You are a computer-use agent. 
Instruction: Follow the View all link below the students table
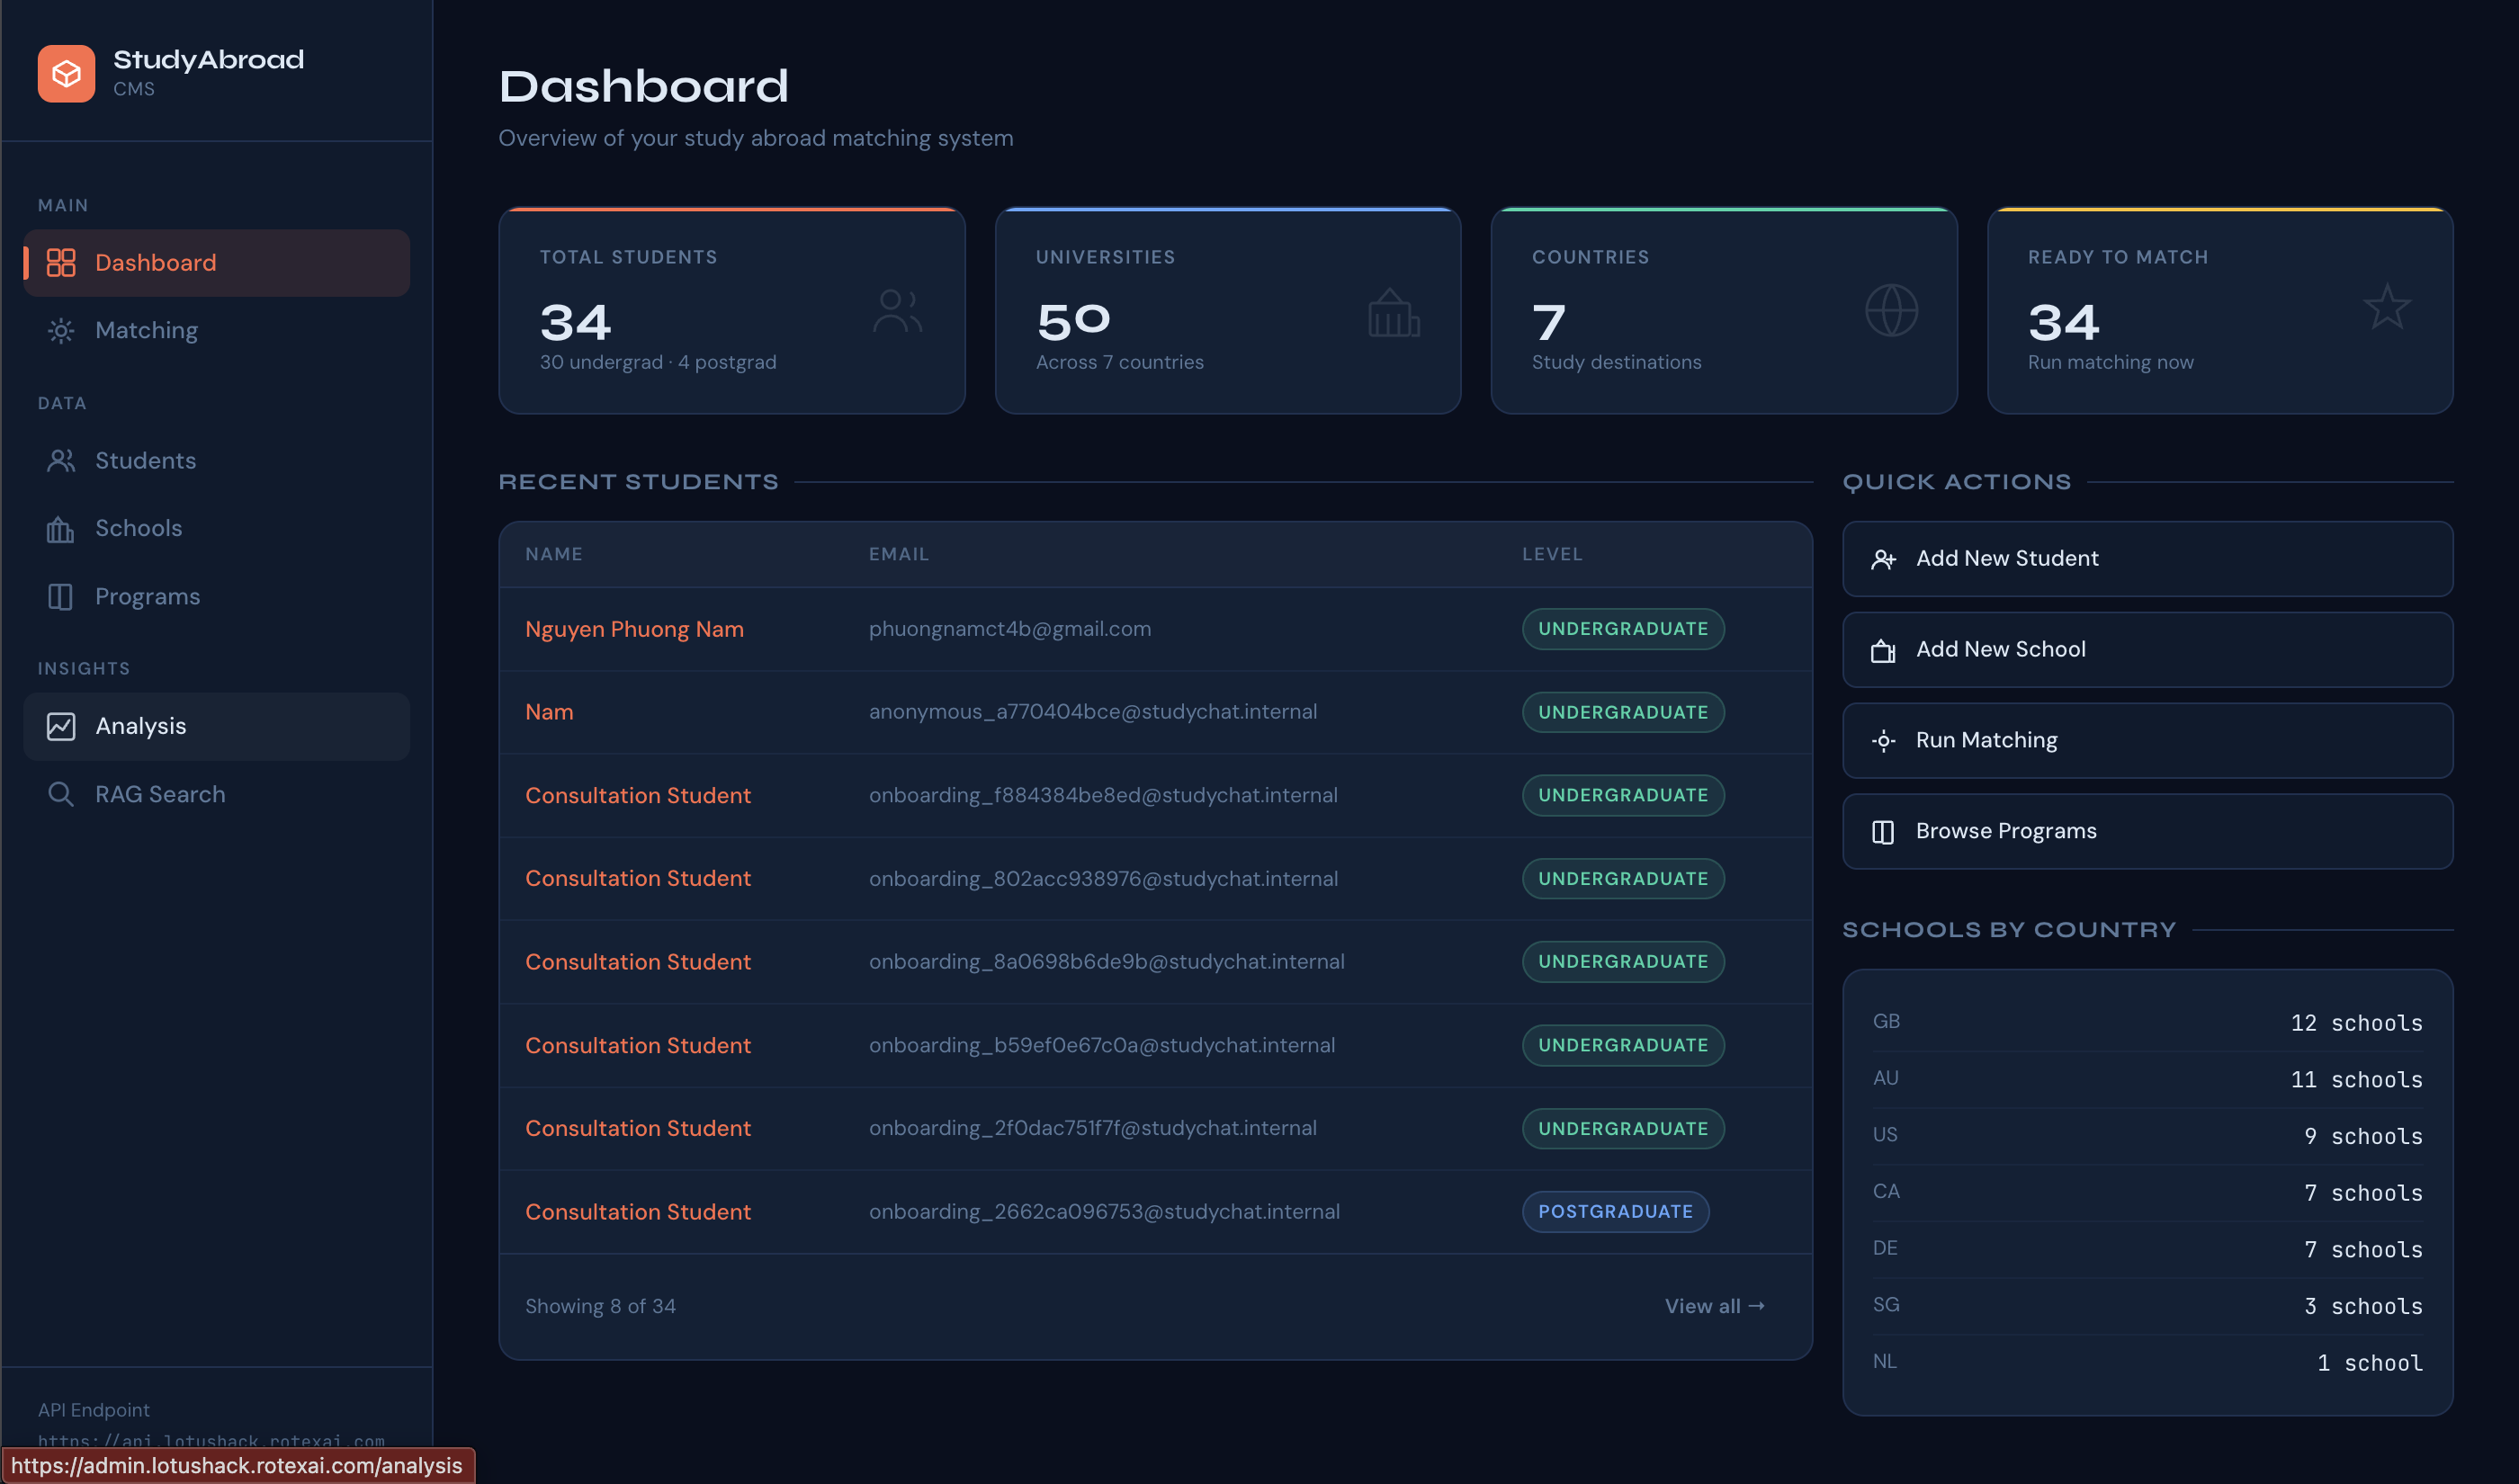(x=1714, y=1306)
